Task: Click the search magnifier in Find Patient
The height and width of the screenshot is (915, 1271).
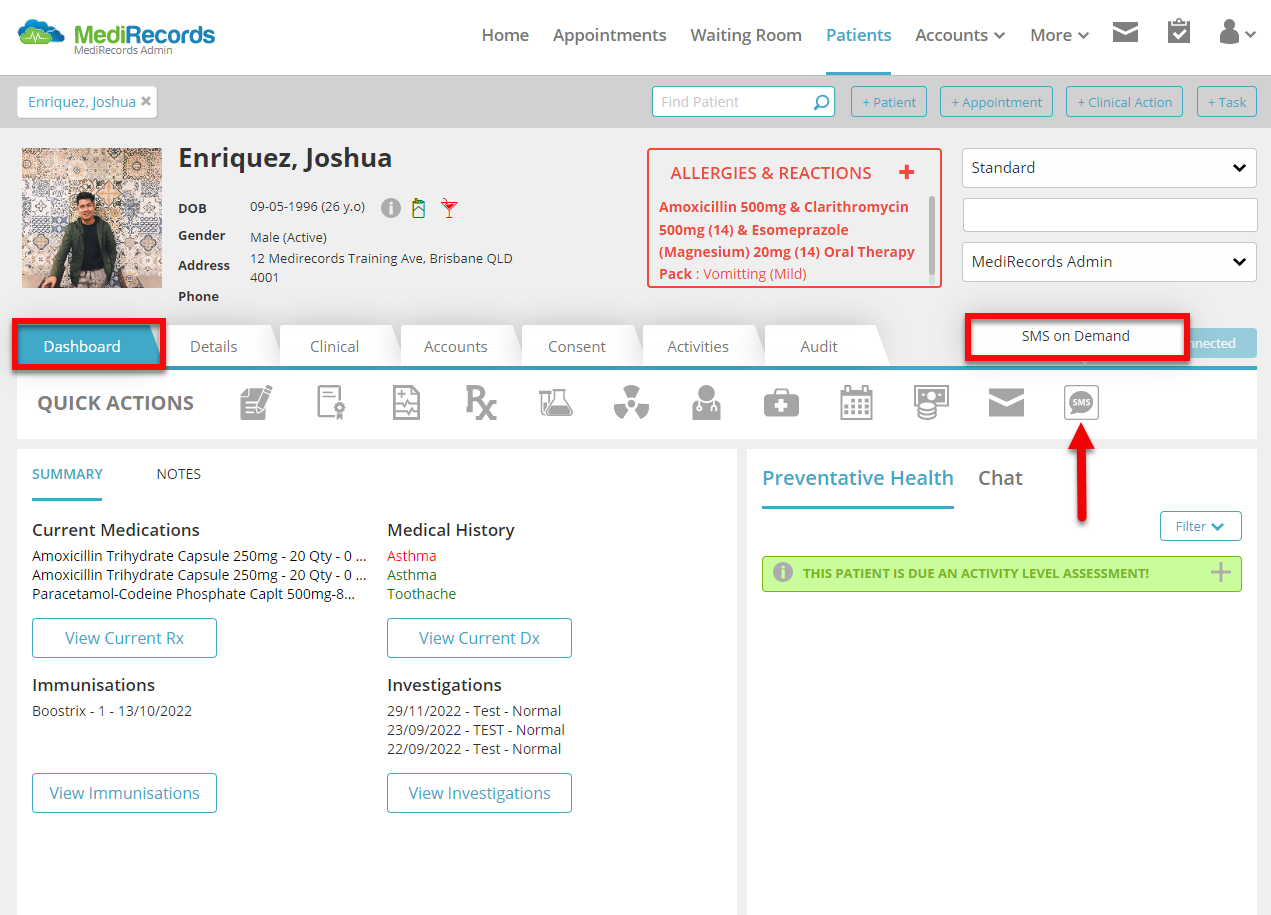Action: [821, 102]
